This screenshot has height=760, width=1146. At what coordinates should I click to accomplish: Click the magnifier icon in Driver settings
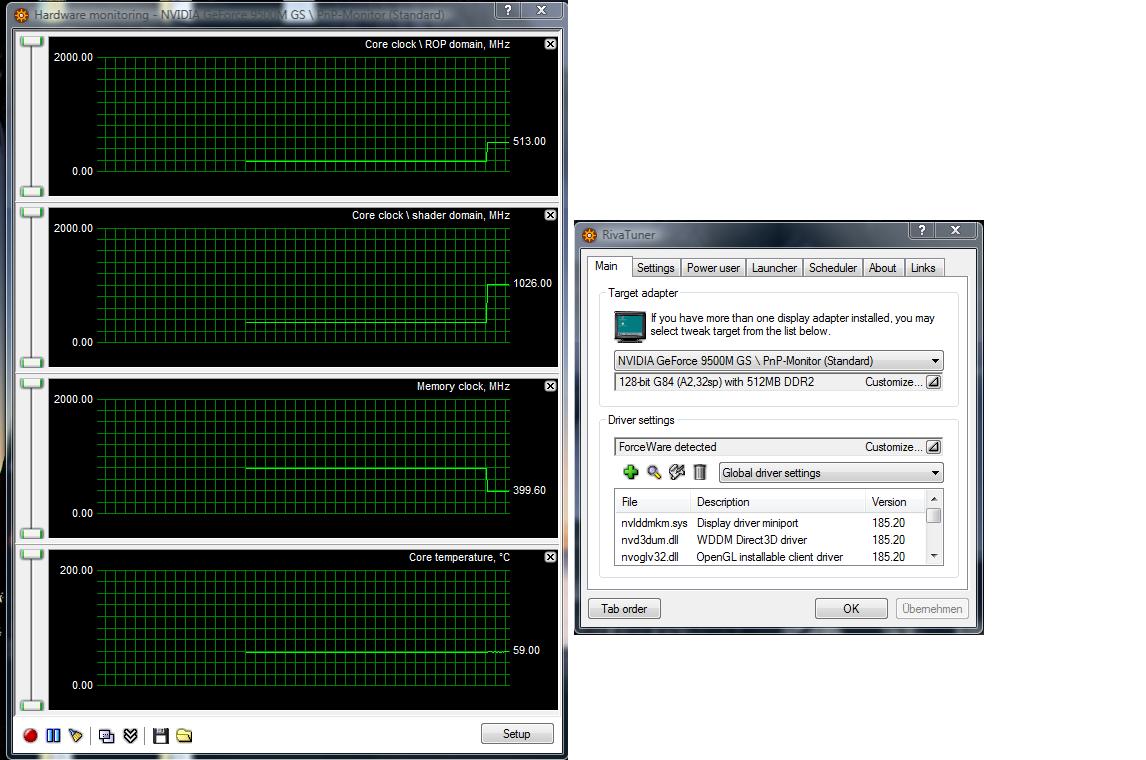654,473
